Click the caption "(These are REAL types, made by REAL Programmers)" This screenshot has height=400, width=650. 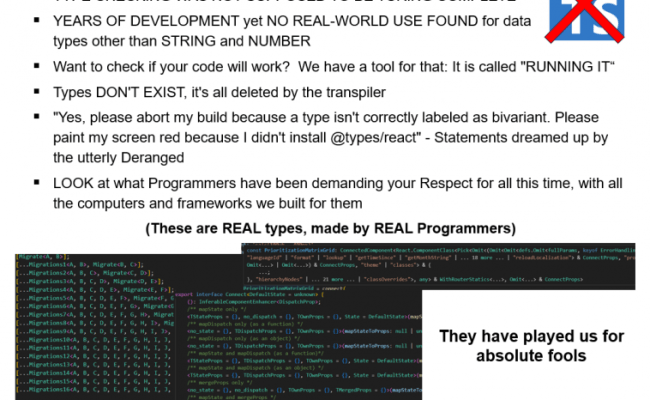point(330,228)
